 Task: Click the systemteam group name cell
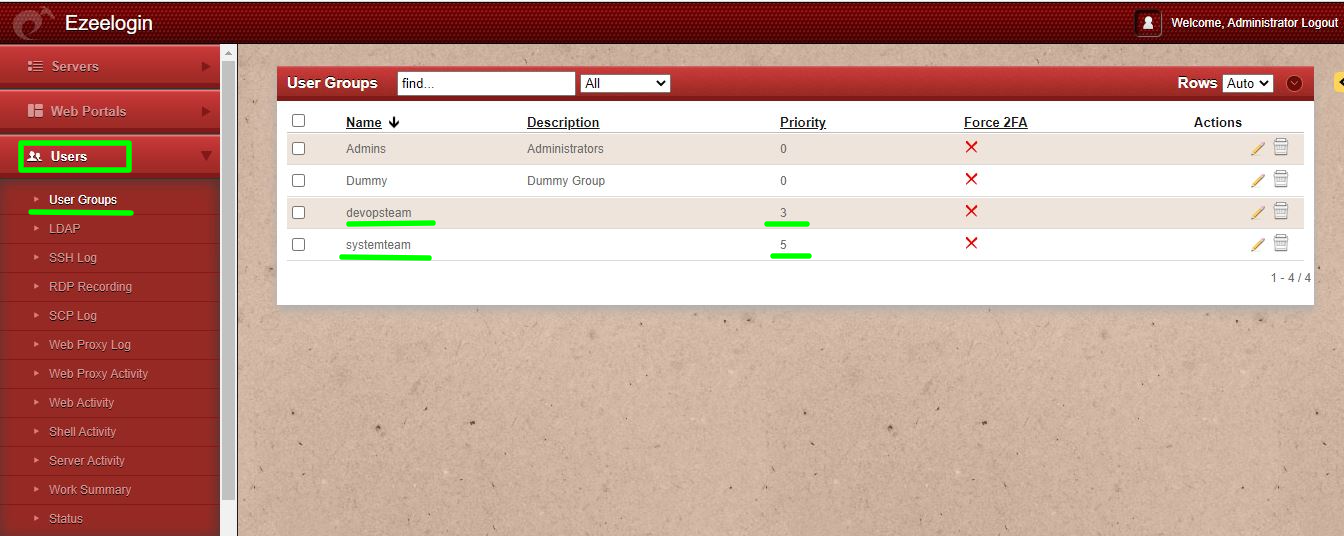click(378, 245)
